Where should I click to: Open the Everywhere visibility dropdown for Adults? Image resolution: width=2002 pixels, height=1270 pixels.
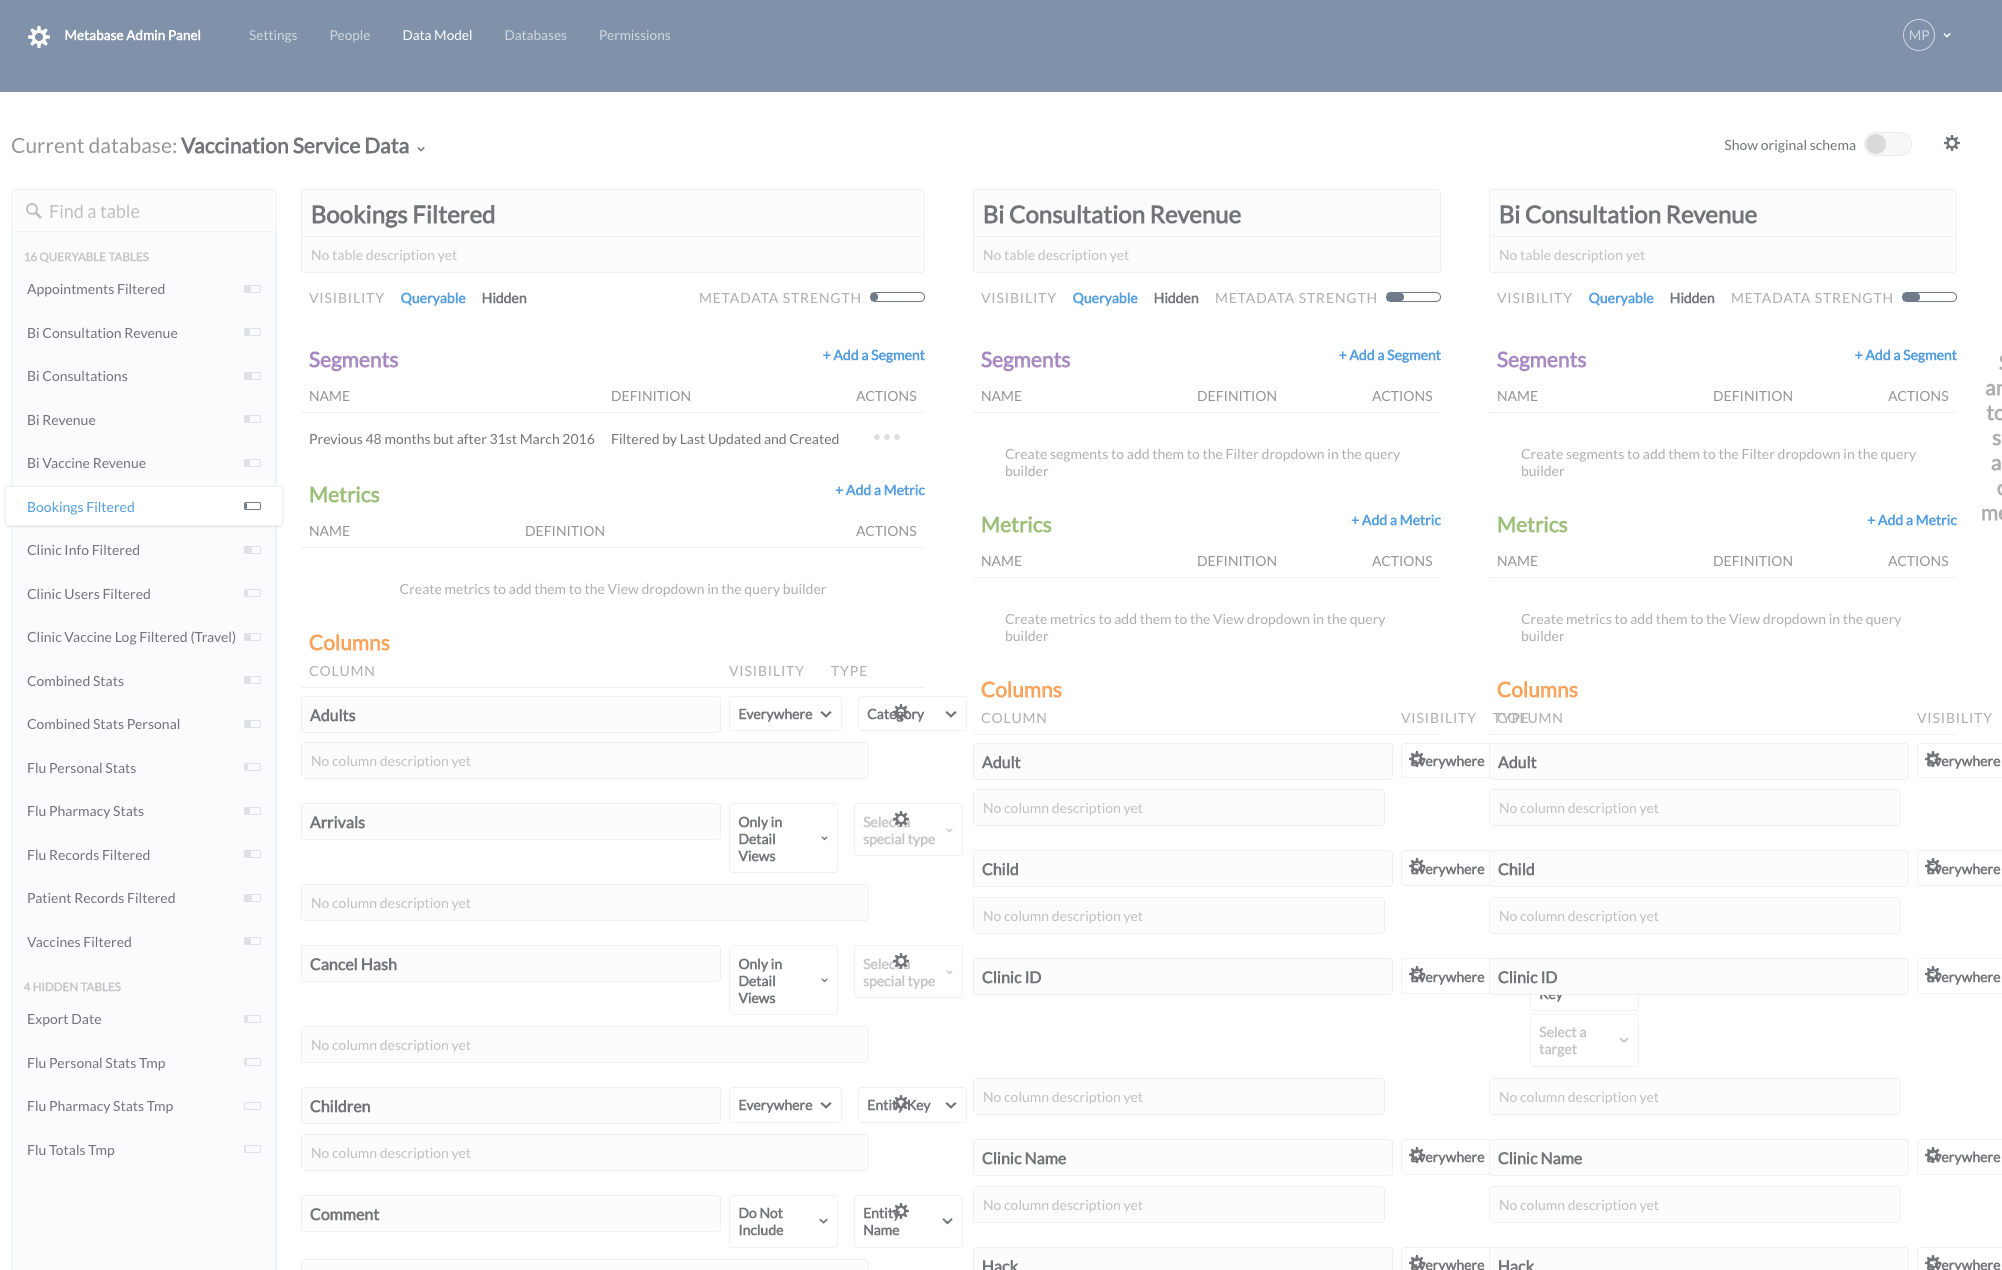(x=785, y=713)
